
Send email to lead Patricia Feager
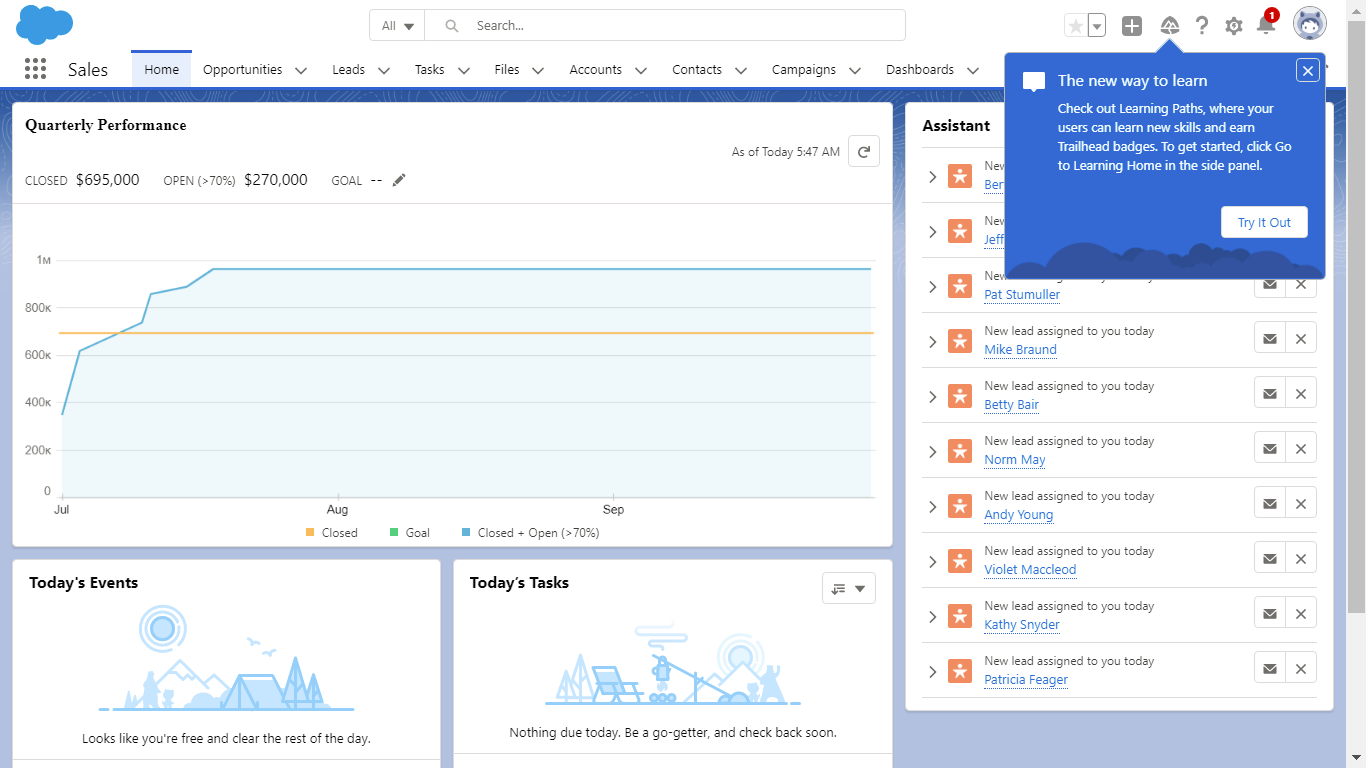1270,668
